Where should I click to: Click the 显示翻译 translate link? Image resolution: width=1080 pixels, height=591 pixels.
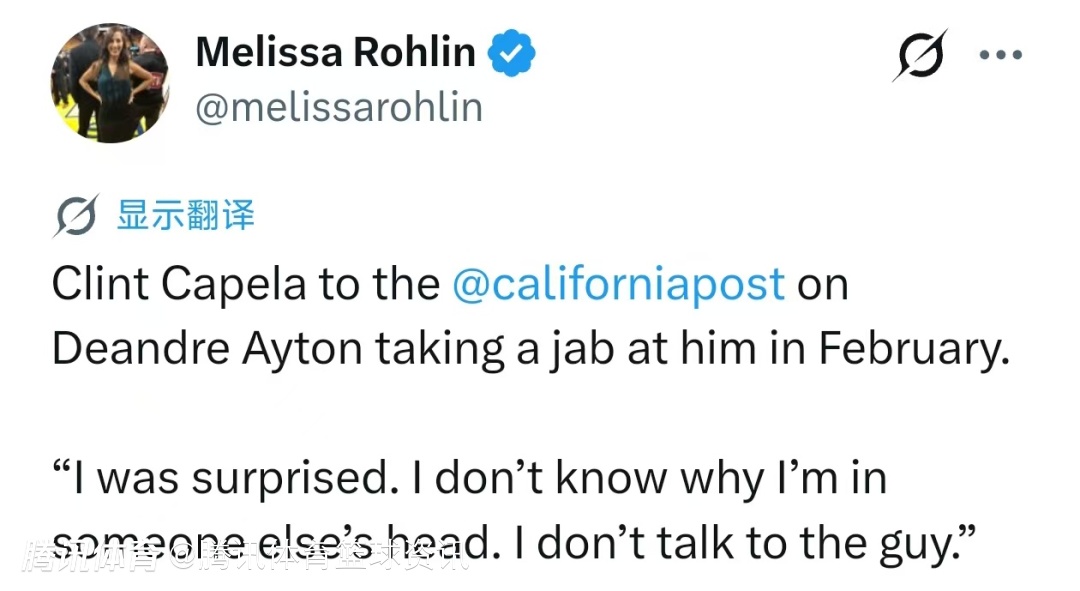click(186, 215)
